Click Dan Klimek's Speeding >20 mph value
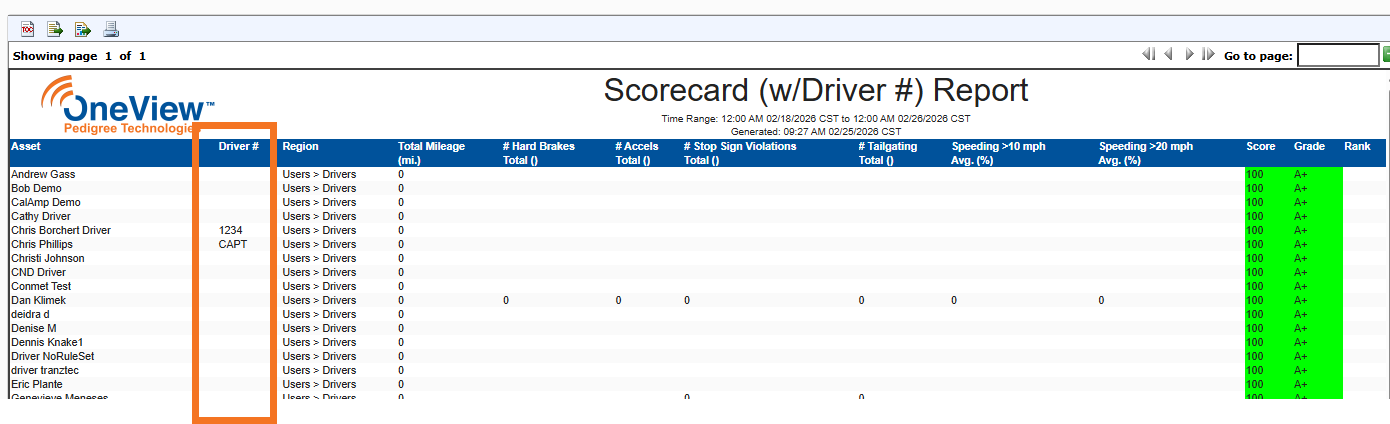Image resolution: width=1390 pixels, height=424 pixels. 1102,300
